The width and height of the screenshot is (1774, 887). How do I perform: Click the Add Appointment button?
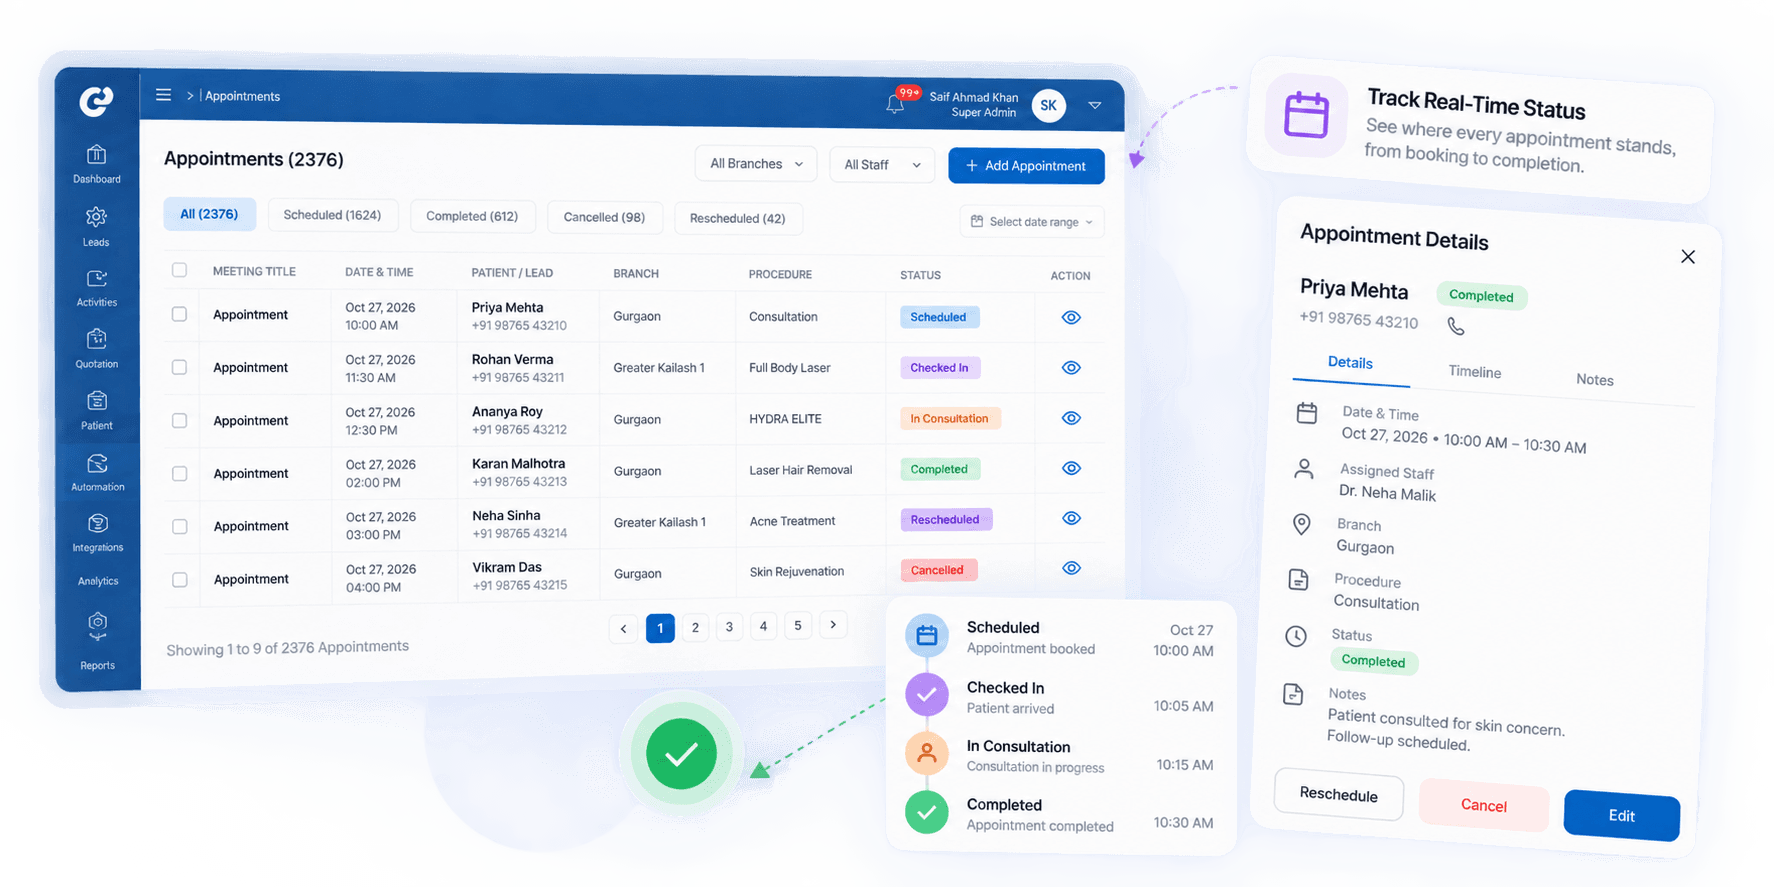[x=1026, y=166]
